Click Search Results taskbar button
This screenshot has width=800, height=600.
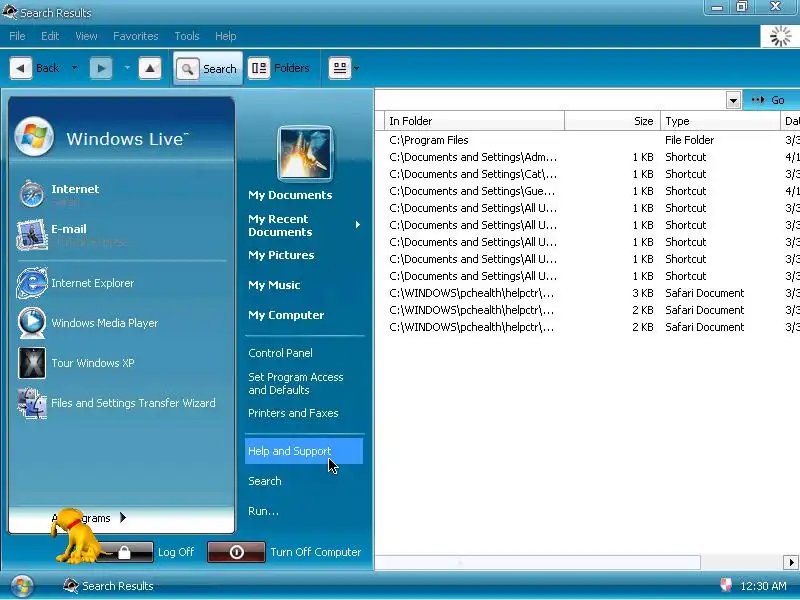point(108,586)
